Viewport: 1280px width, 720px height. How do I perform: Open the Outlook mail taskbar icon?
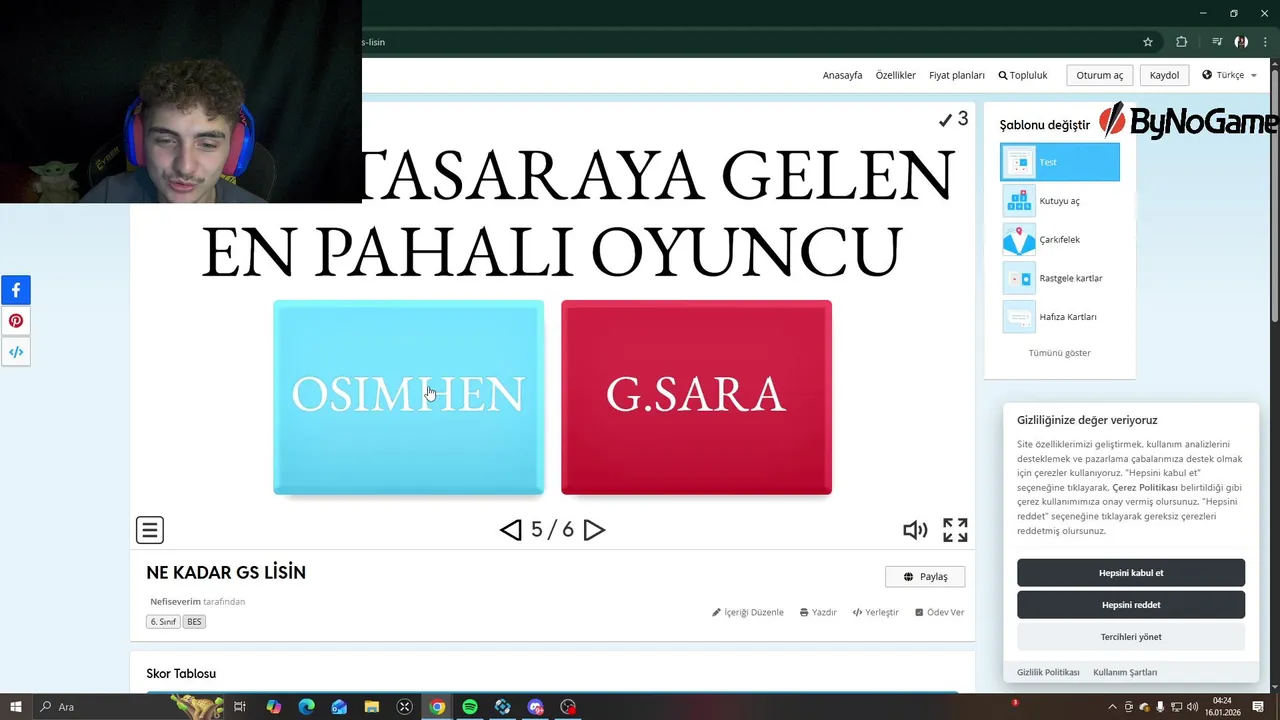339,707
